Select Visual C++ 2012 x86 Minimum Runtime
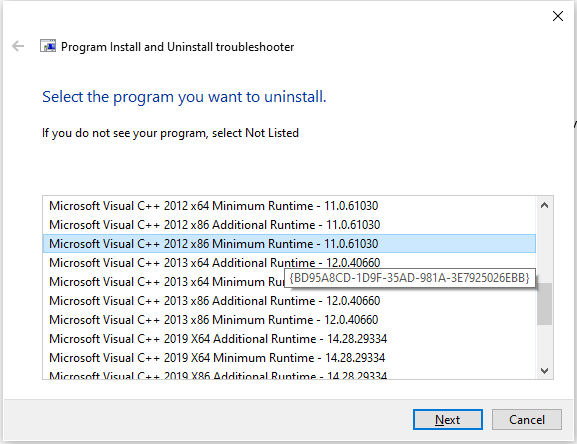Screen dimensions: 577x444 click(x=289, y=244)
